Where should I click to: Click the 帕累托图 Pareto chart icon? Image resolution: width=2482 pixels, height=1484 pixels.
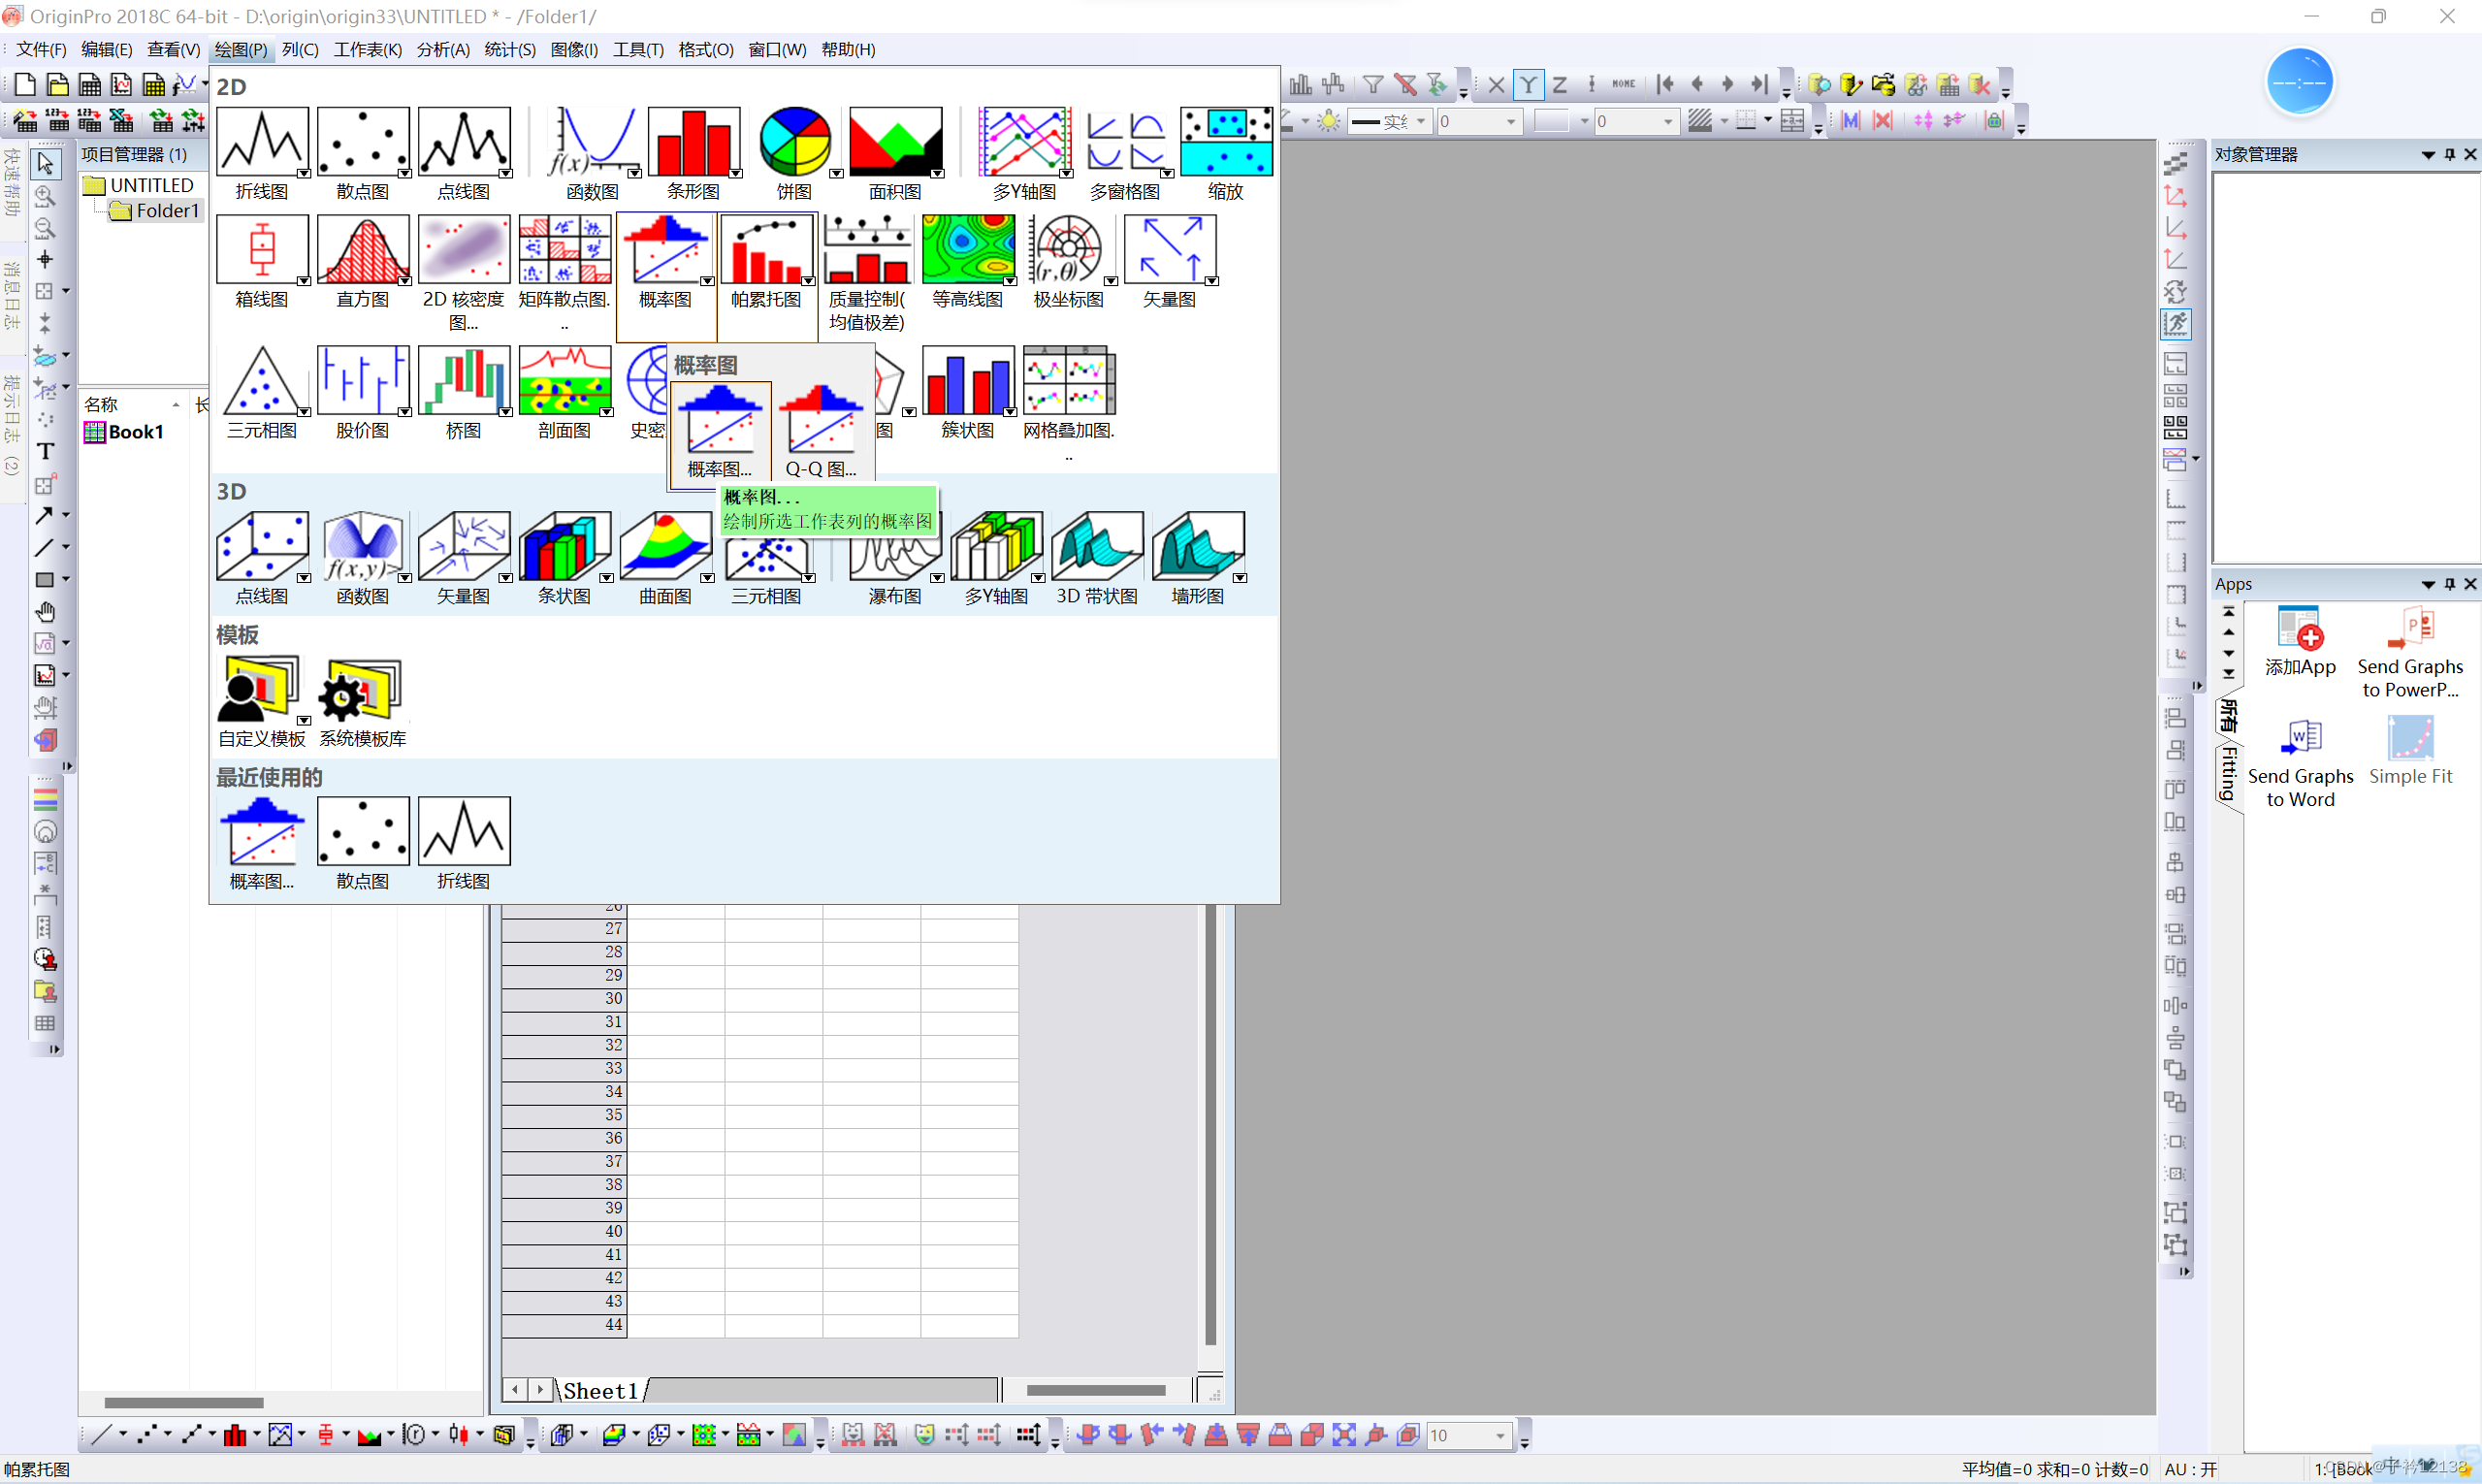click(x=766, y=249)
